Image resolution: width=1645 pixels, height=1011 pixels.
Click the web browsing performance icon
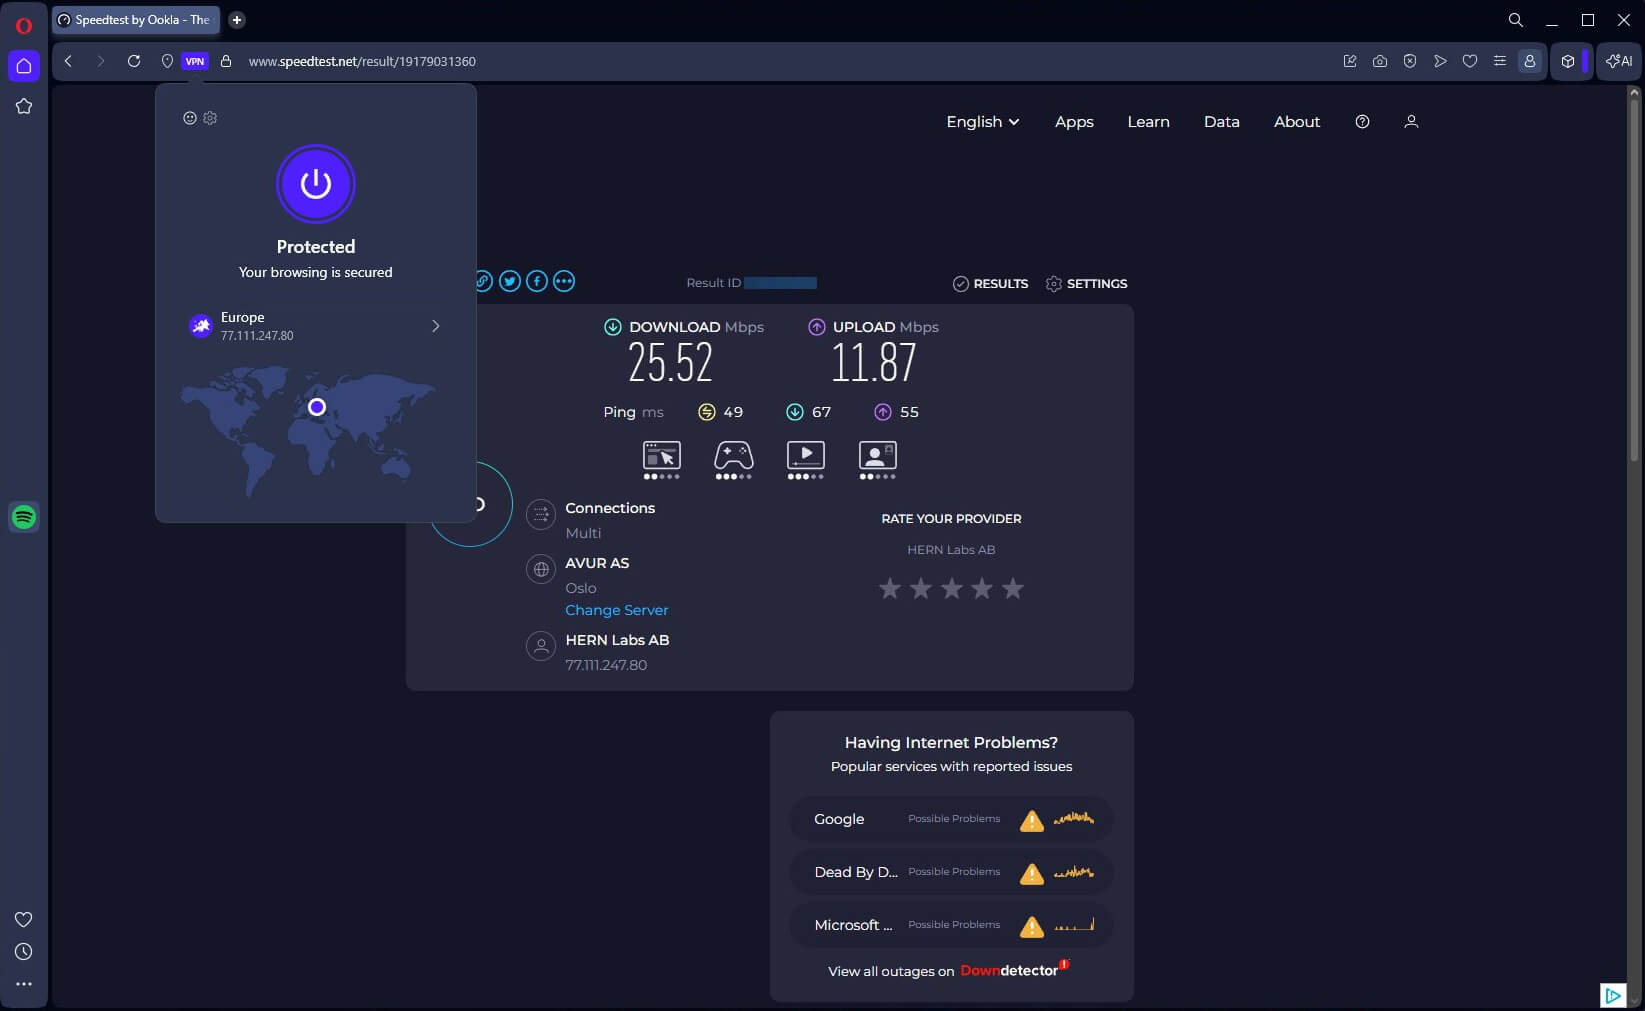coord(662,460)
